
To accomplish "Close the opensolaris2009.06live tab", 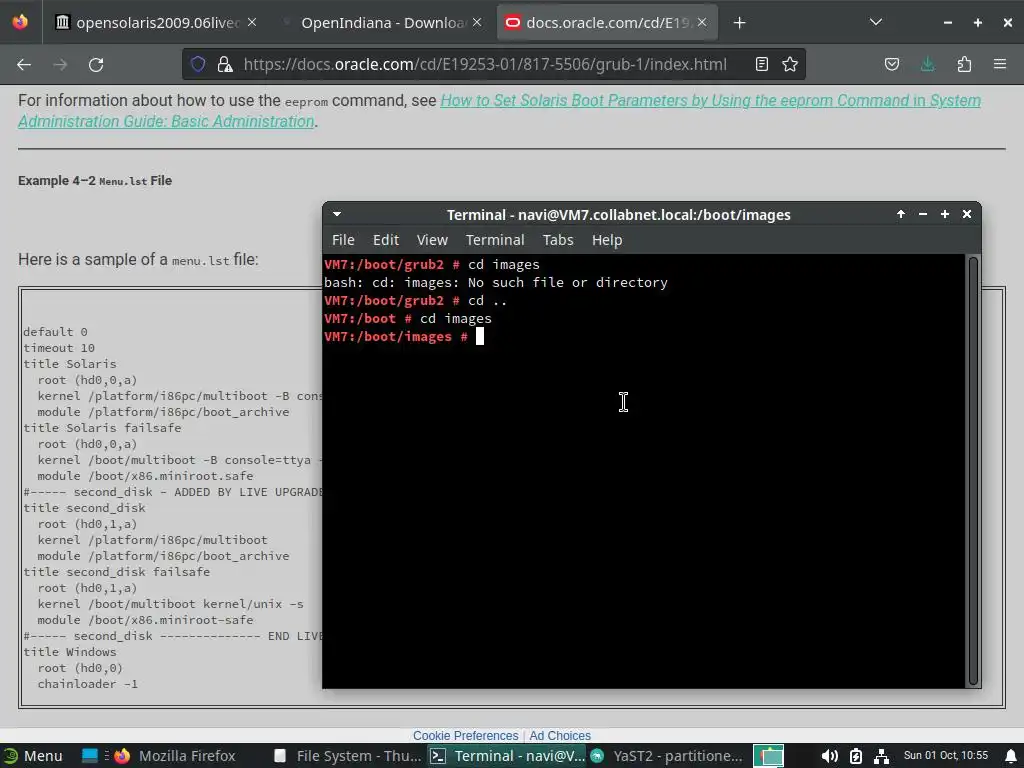I will click(252, 23).
